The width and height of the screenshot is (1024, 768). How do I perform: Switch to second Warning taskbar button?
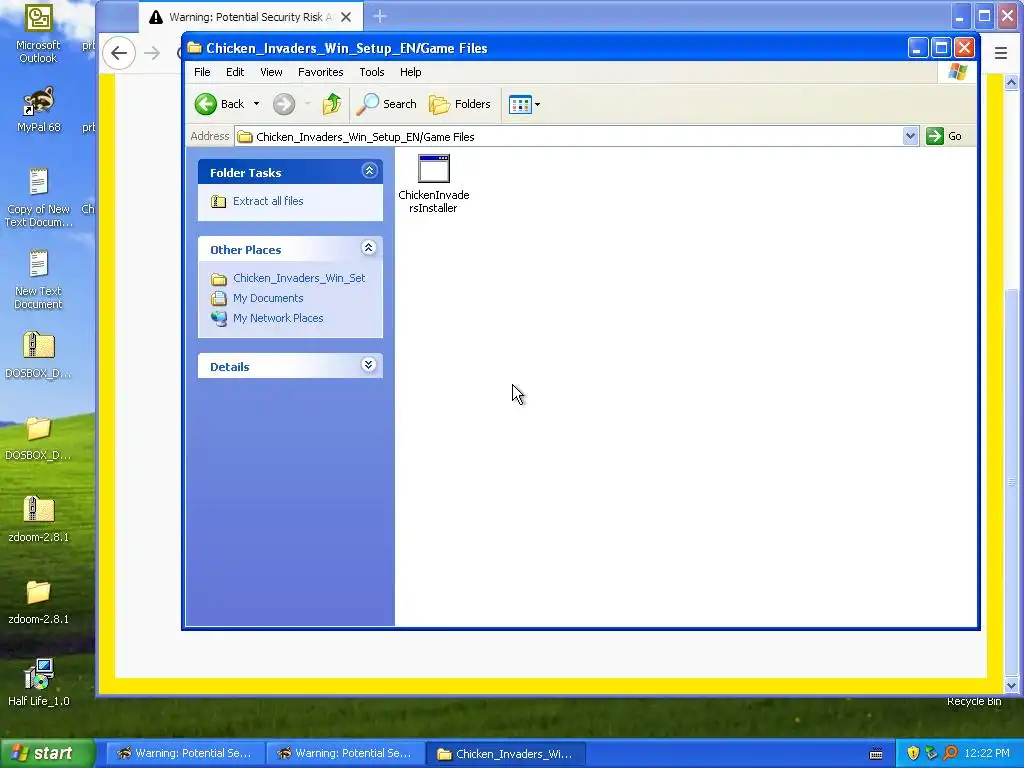click(345, 753)
